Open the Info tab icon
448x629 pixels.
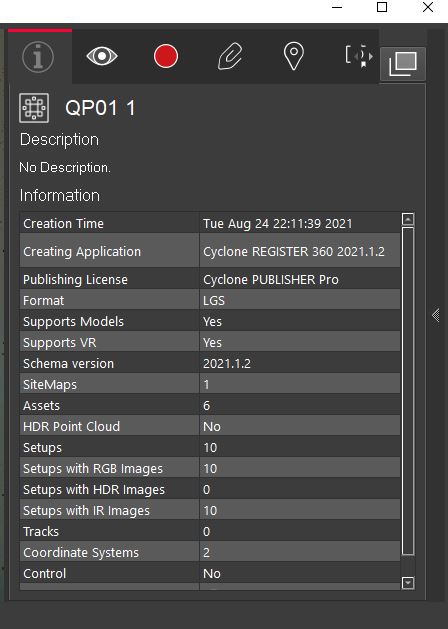[38, 57]
